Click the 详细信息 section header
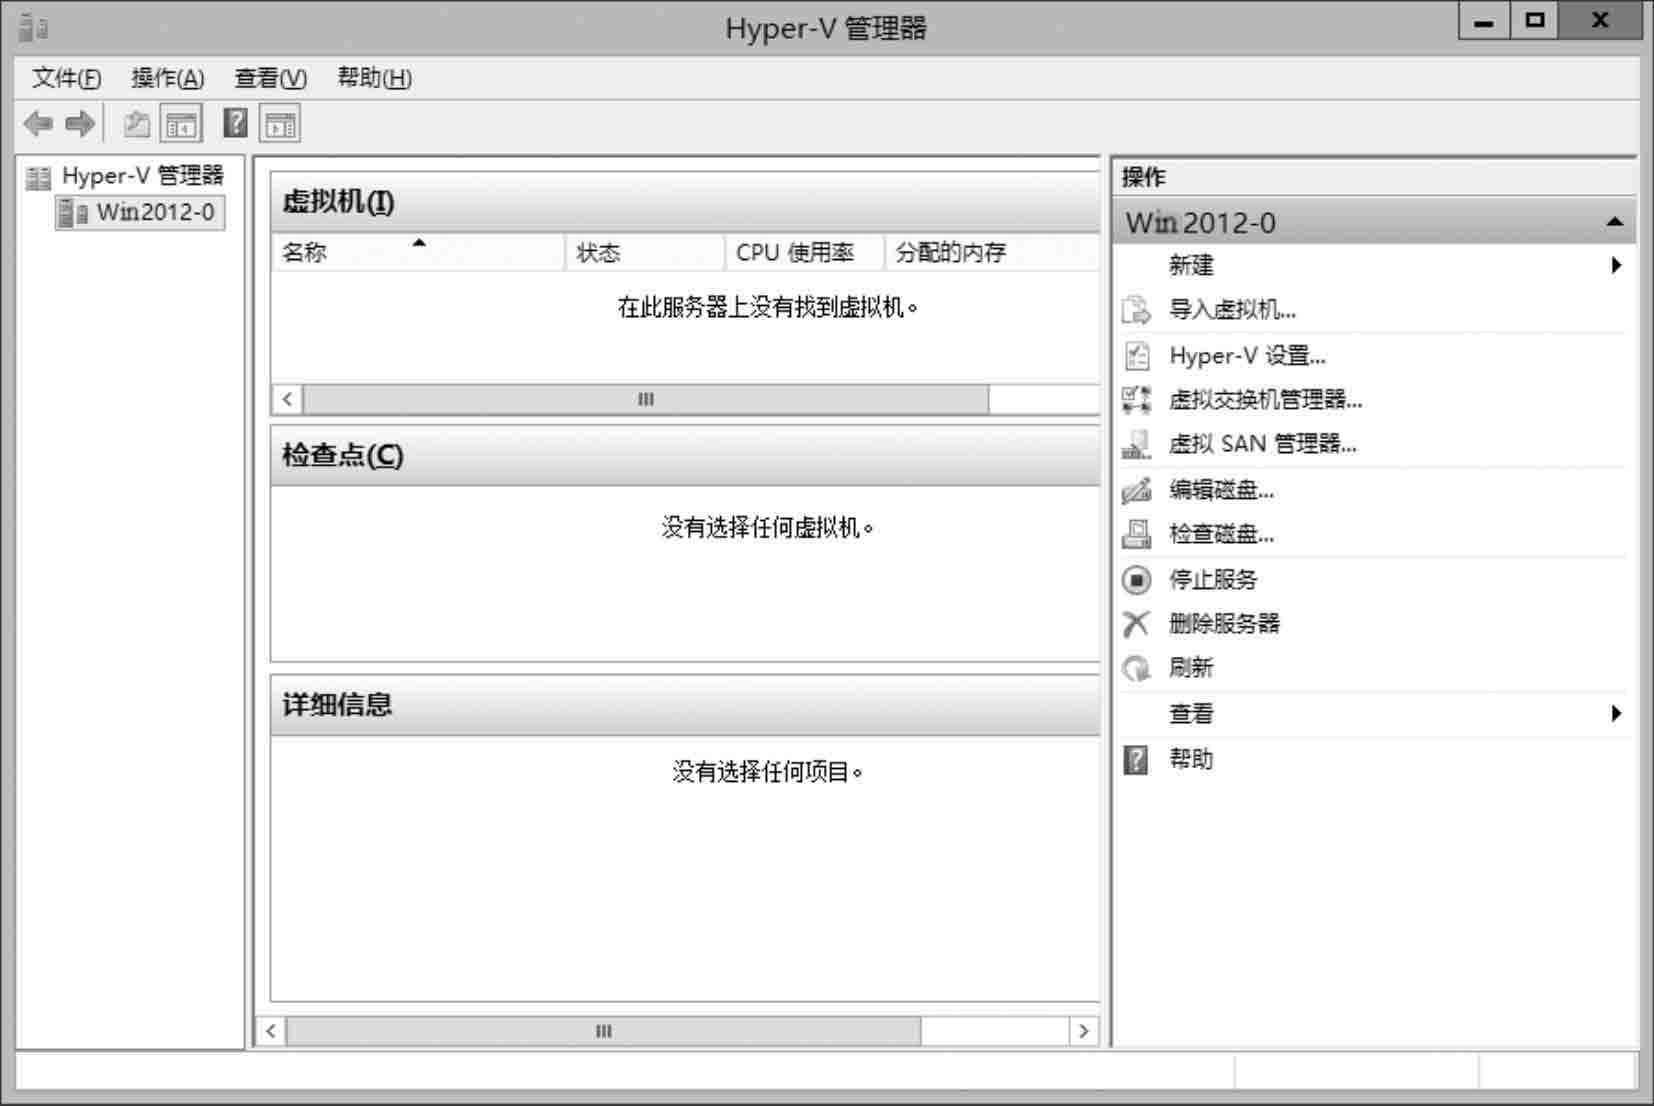 [x=685, y=705]
